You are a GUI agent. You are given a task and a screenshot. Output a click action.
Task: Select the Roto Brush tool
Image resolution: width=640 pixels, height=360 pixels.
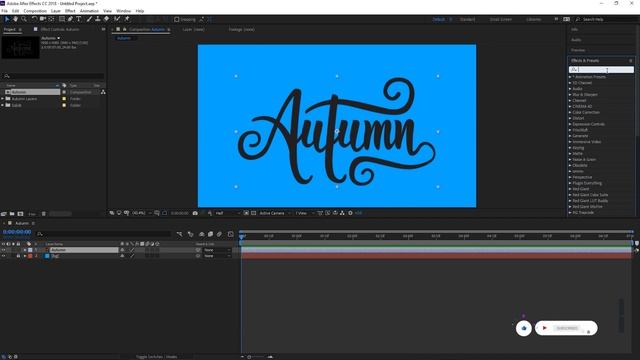pyautogui.click(x=117, y=19)
